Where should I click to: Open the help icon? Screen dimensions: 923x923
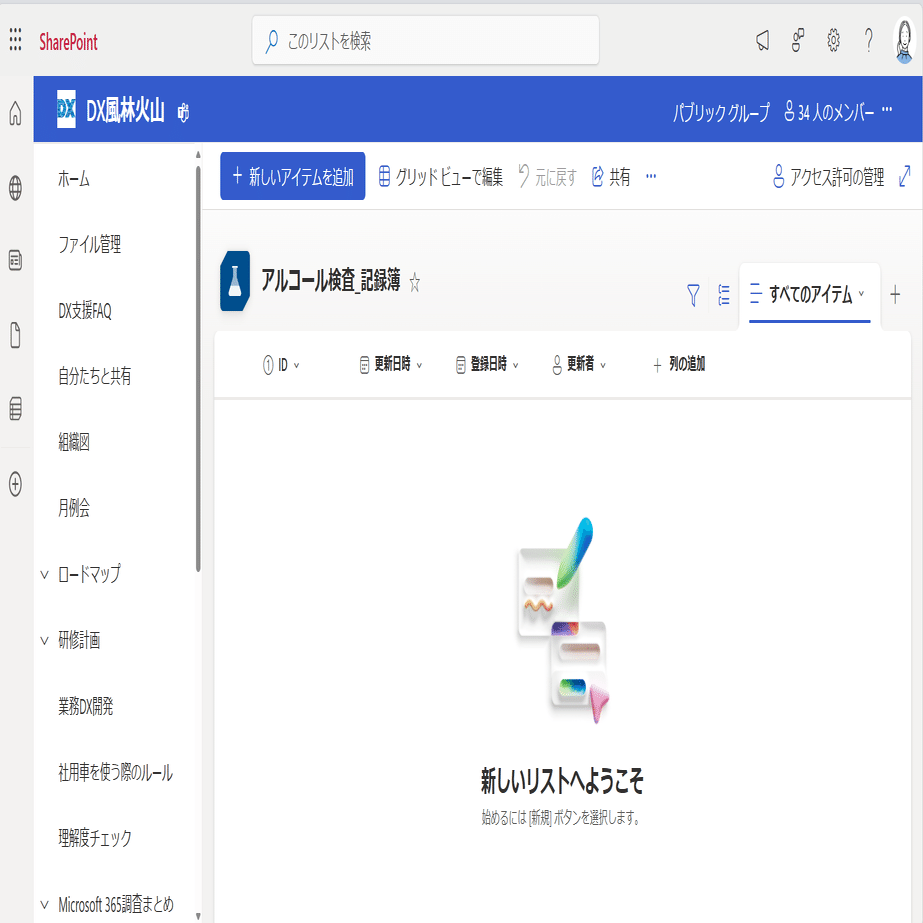pos(868,40)
